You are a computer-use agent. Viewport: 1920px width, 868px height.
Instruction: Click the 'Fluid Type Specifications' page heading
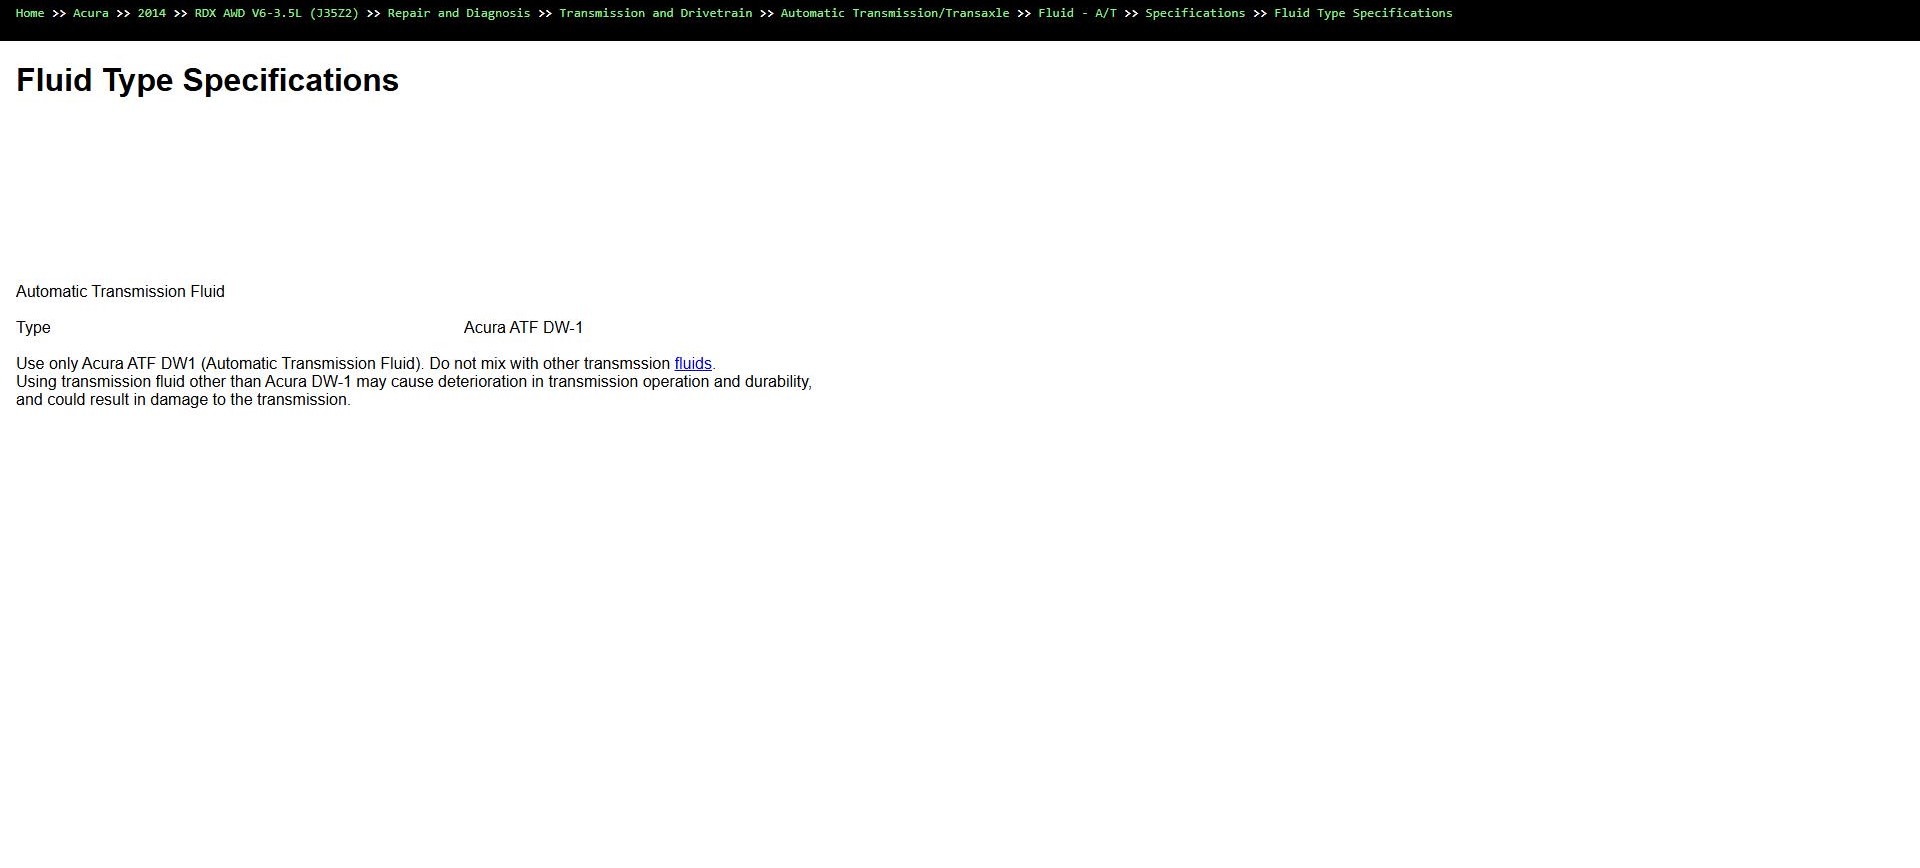click(x=208, y=80)
